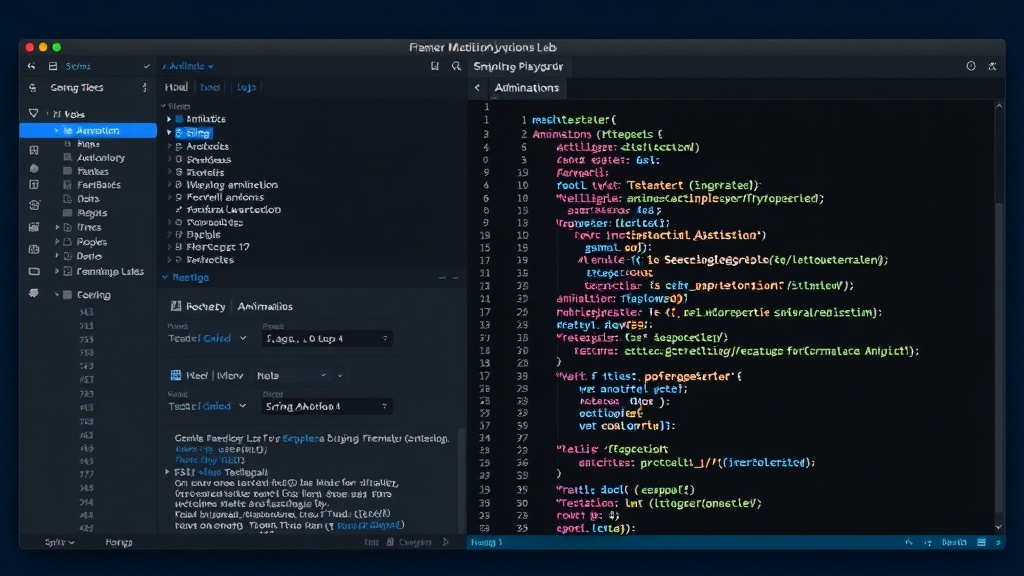1024x576 pixels.
Task: Click the icon left of 'Going Tiees'
Action: click(33, 88)
